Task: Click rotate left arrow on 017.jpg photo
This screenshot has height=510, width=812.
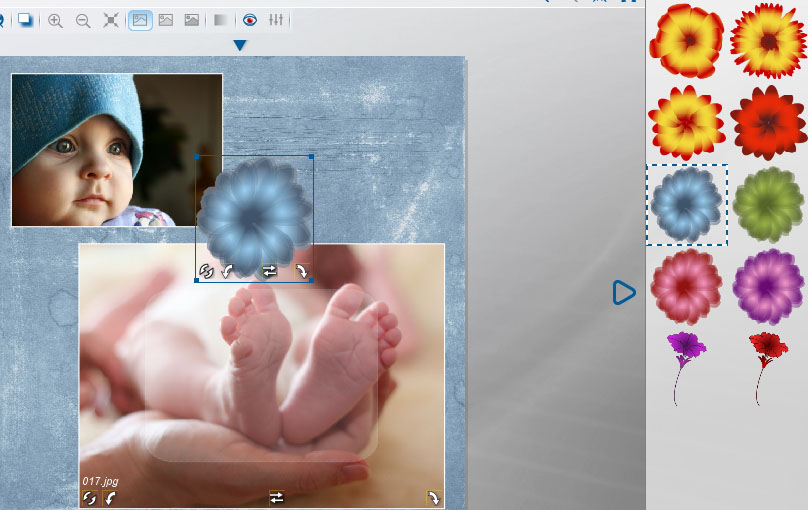Action: pyautogui.click(x=111, y=498)
